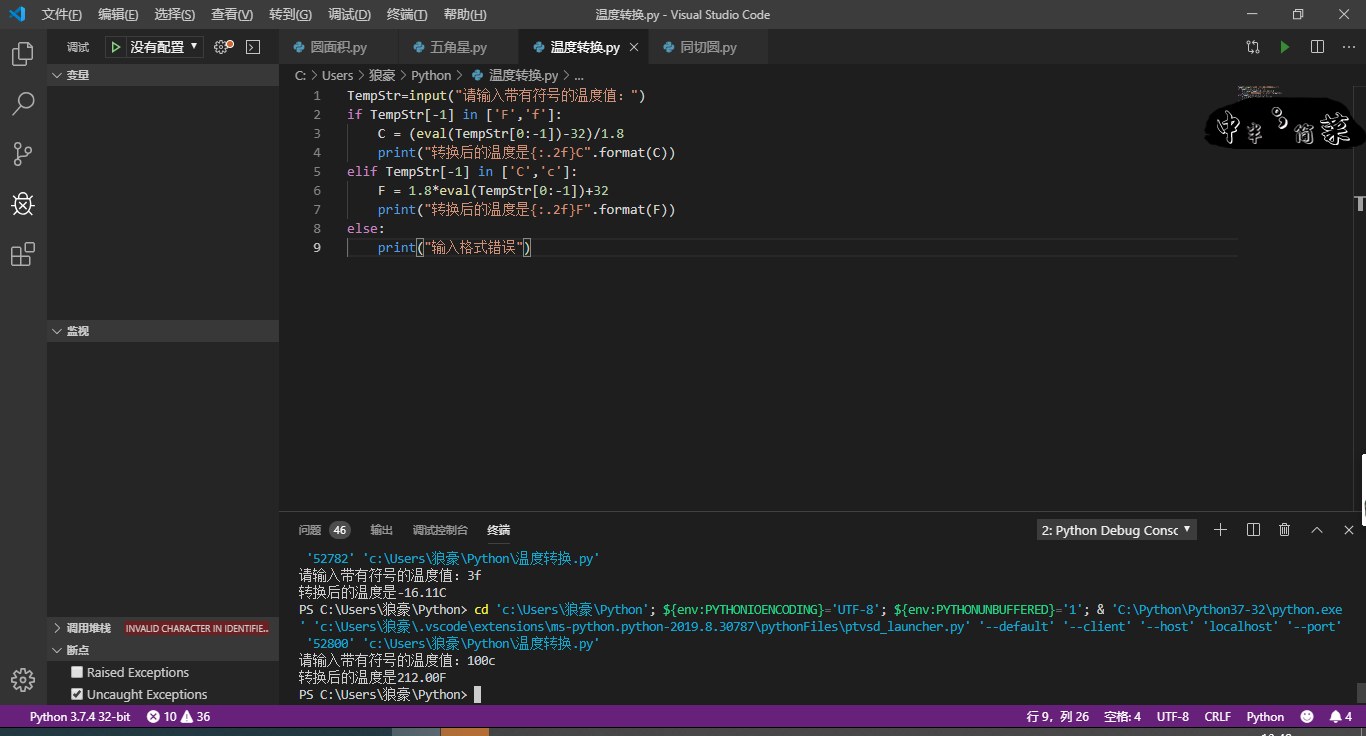Viewport: 1366px width, 736px height.
Task: Click line number 5 in the gutter
Action: click(317, 171)
